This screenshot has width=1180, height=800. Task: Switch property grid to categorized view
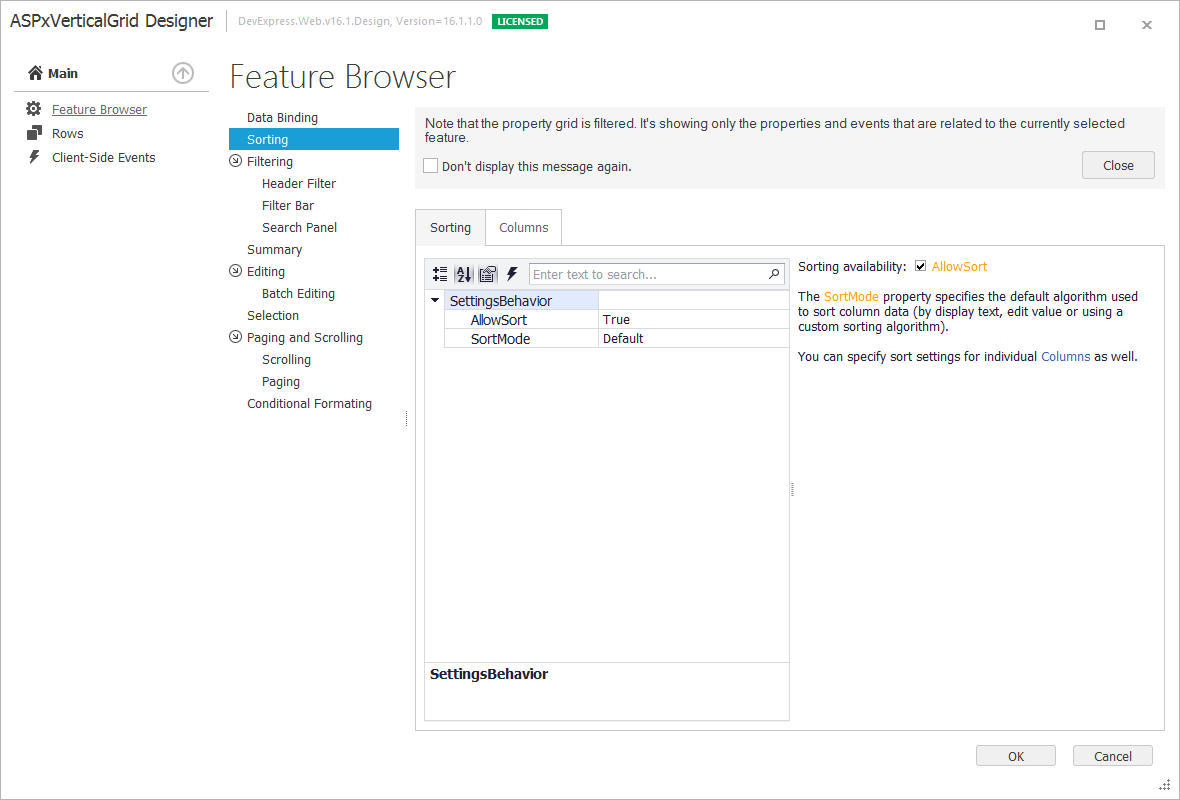(440, 274)
